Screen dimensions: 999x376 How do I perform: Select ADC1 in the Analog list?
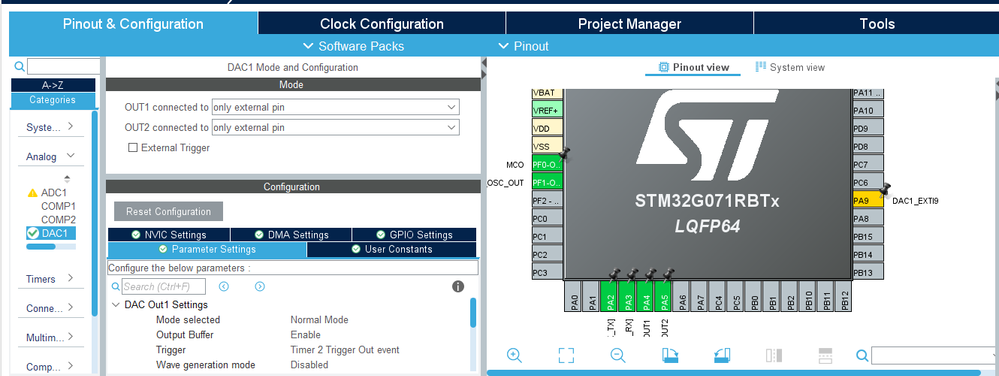click(x=54, y=192)
